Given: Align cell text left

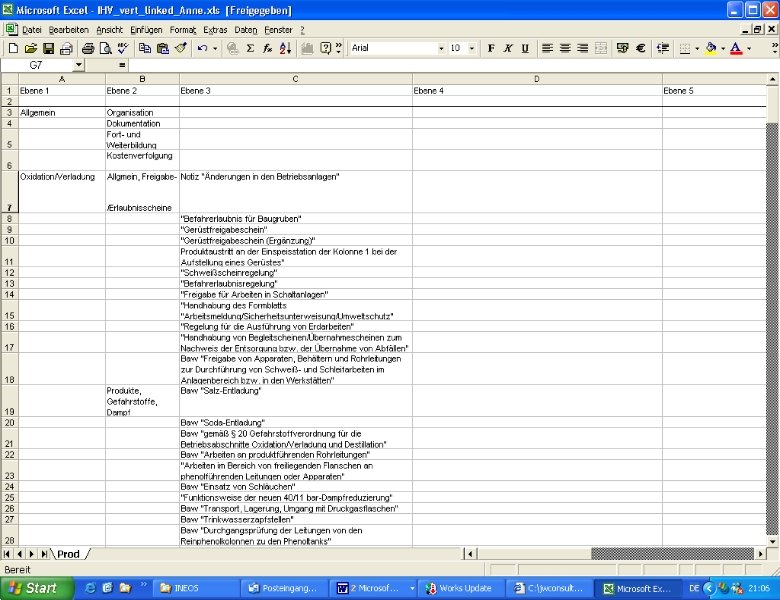Looking at the screenshot, I should coord(547,48).
